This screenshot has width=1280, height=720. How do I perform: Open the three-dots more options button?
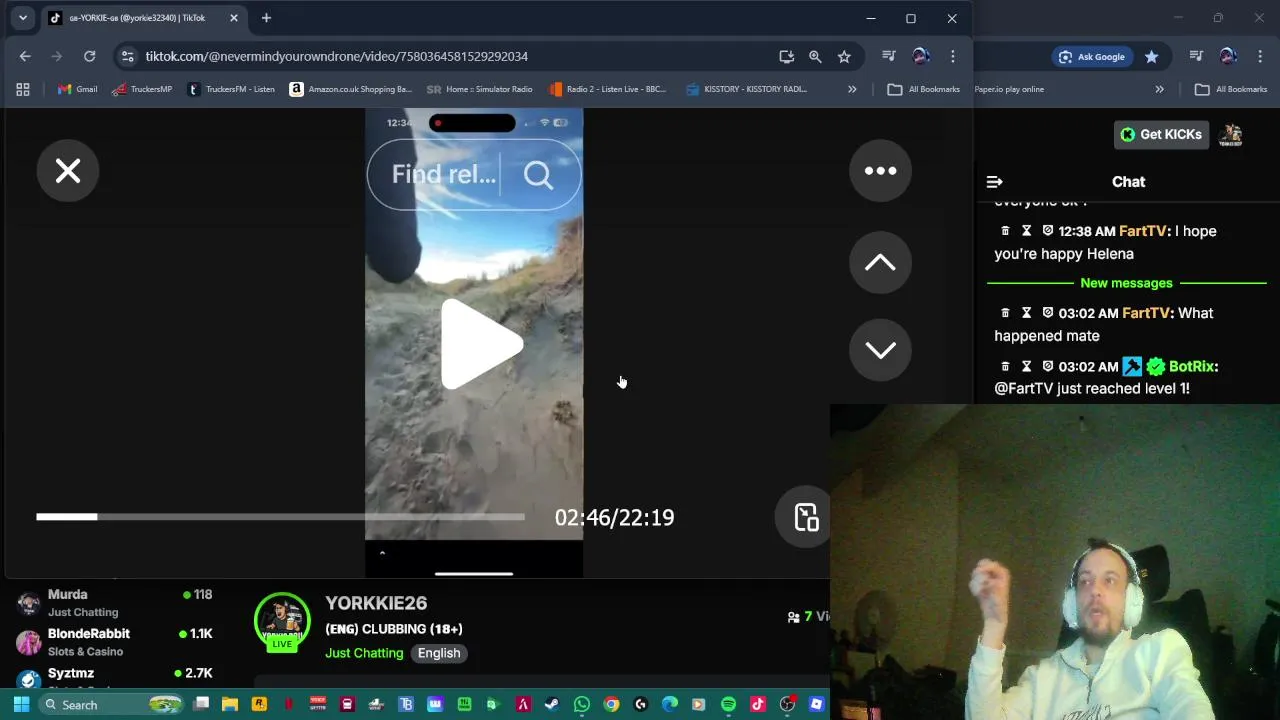click(x=880, y=171)
